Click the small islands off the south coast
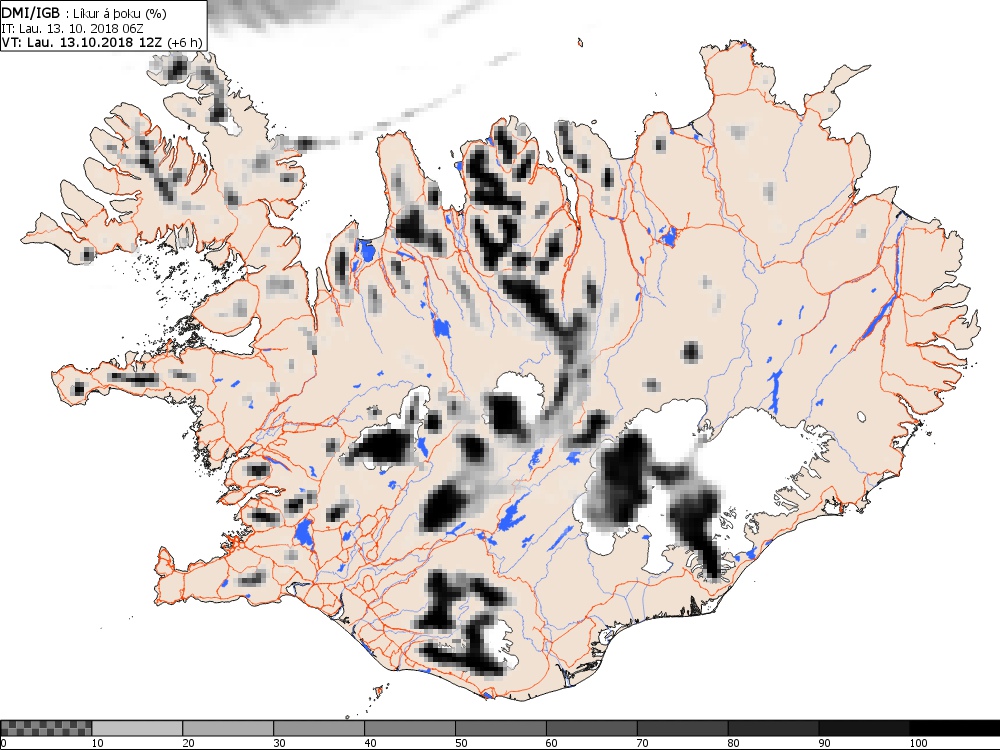The height and width of the screenshot is (750, 1000). click(x=380, y=691)
